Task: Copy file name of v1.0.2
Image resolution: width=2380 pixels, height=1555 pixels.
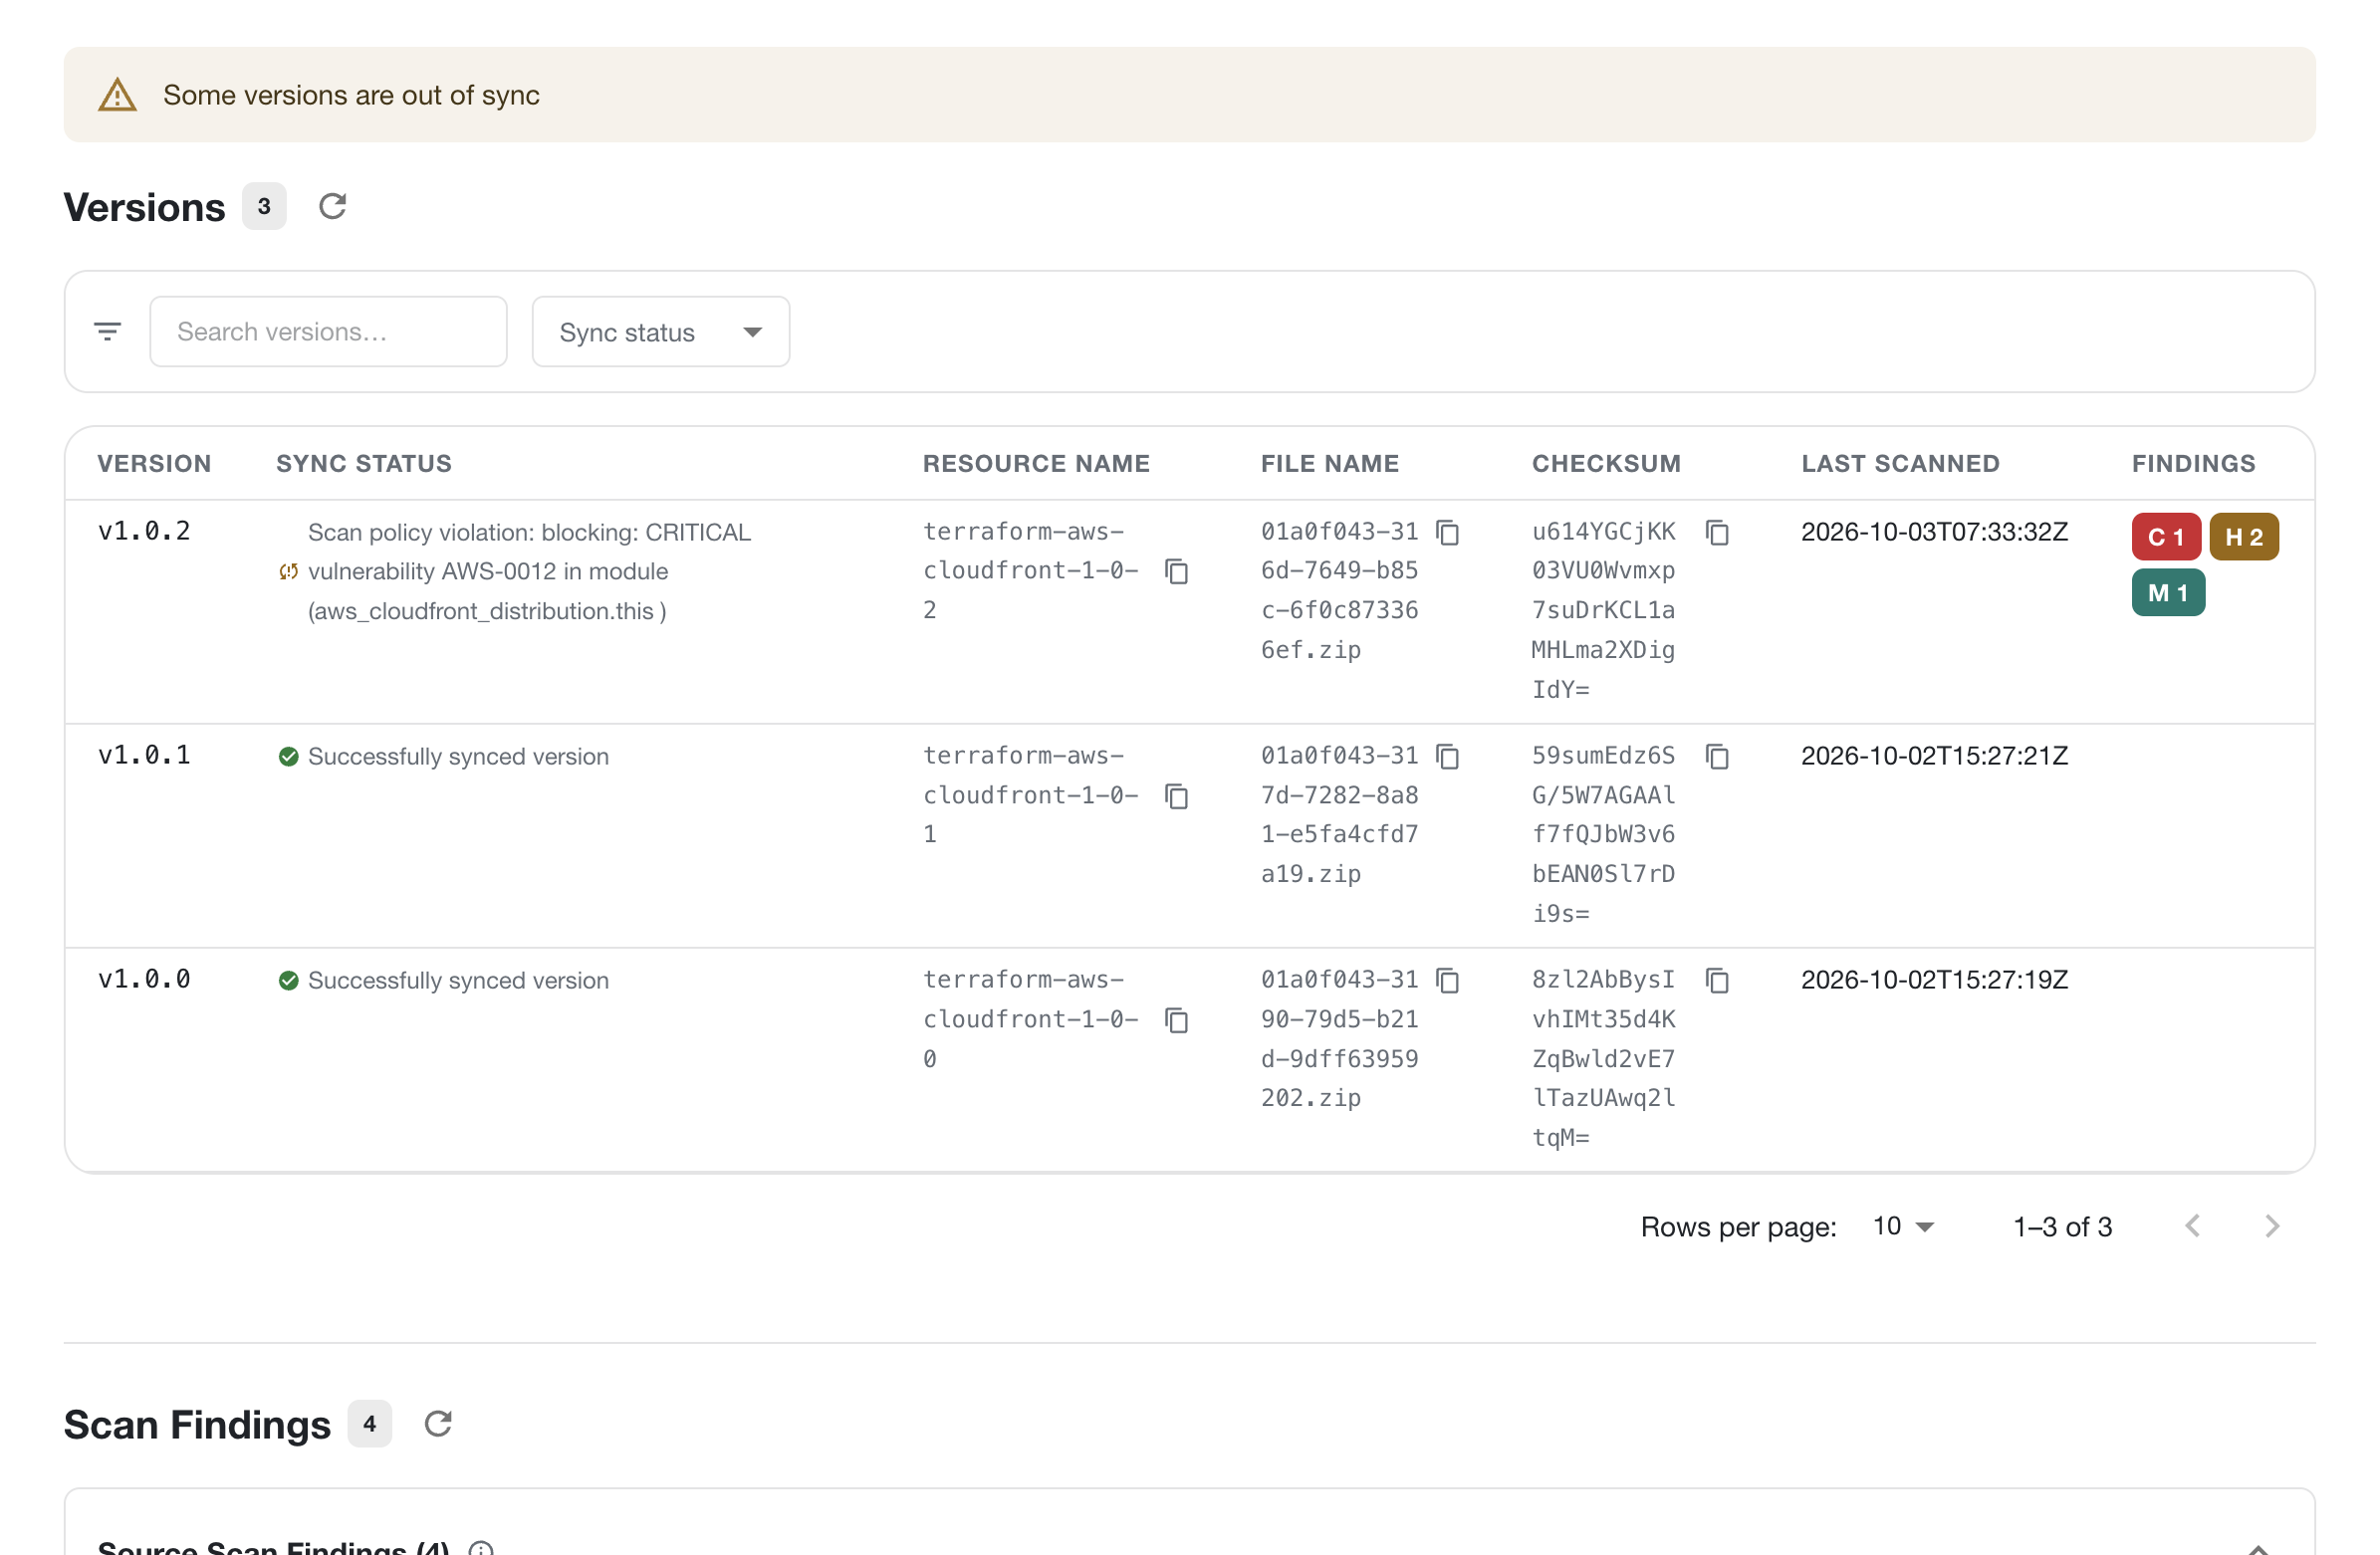Action: (1448, 532)
